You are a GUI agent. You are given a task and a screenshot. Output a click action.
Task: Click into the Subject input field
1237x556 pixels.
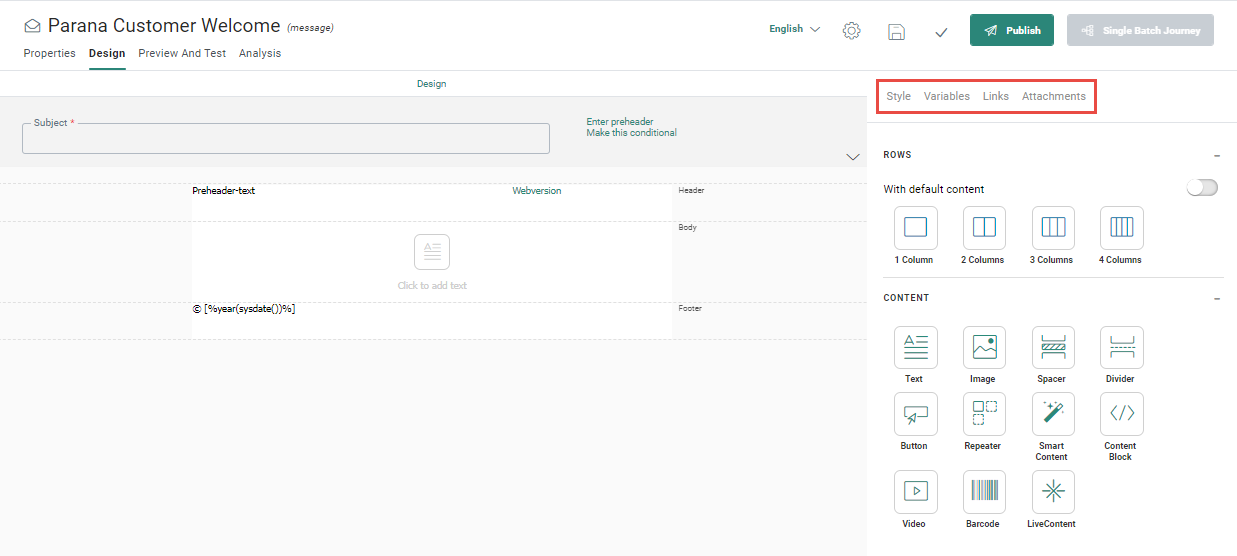pos(285,141)
